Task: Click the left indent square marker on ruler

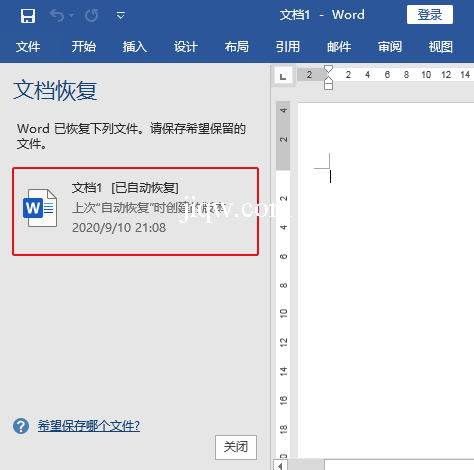Action: (x=328, y=87)
